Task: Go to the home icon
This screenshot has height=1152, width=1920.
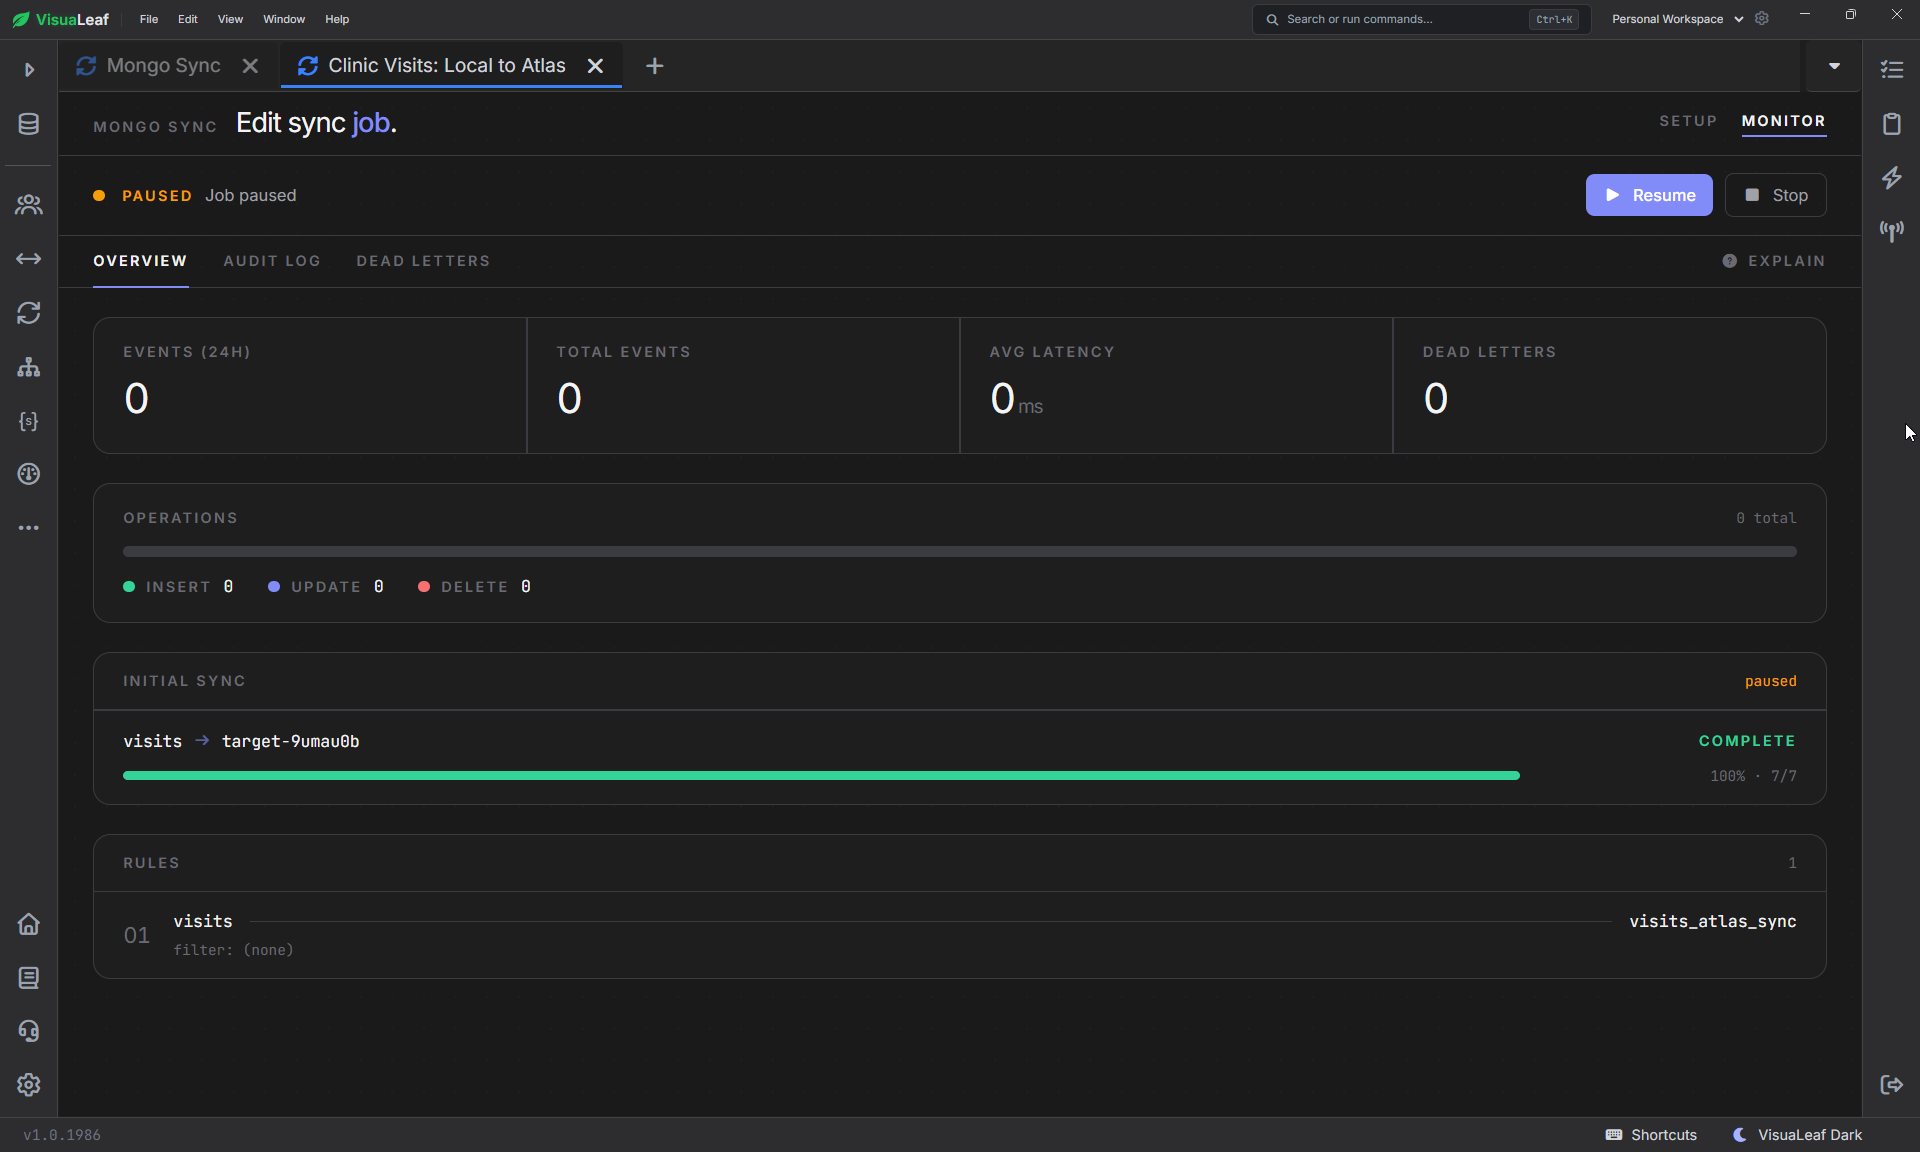Action: (x=29, y=924)
